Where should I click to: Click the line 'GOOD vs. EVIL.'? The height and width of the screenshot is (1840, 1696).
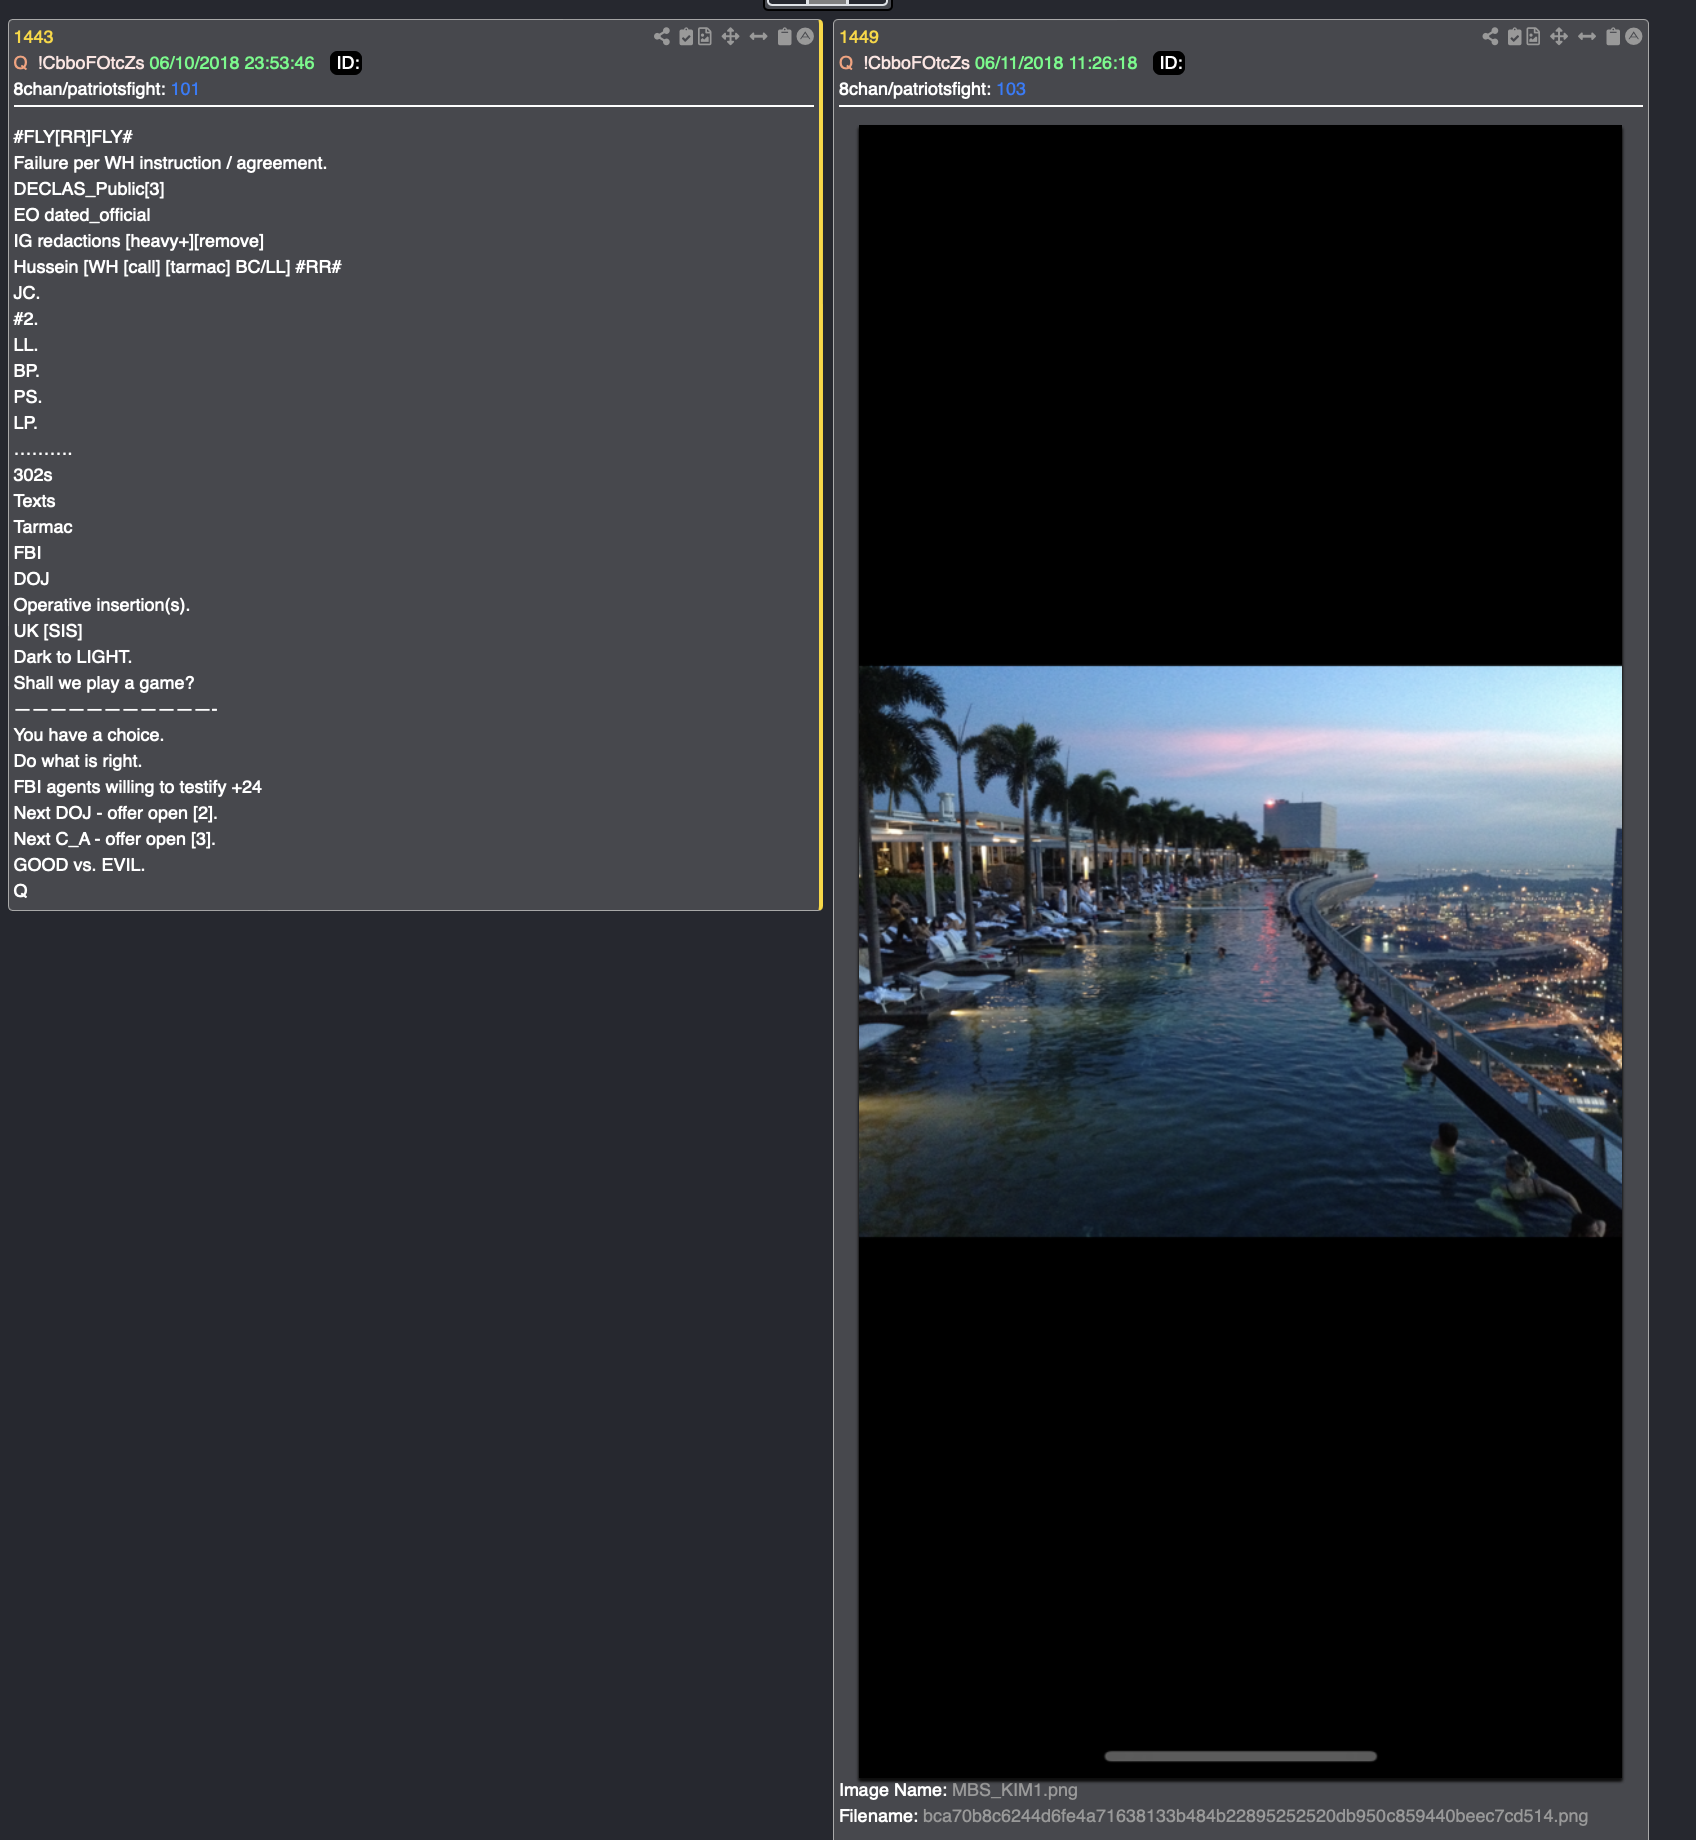coord(79,865)
